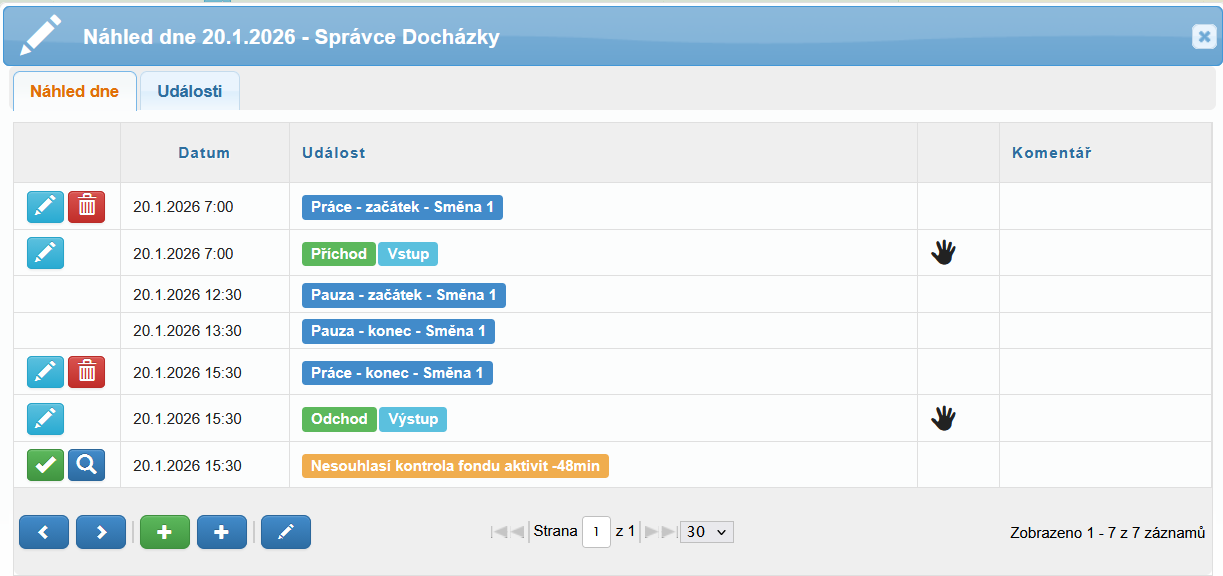Go to previous day with left arrow button
This screenshot has height=576, width=1223.
click(44, 533)
